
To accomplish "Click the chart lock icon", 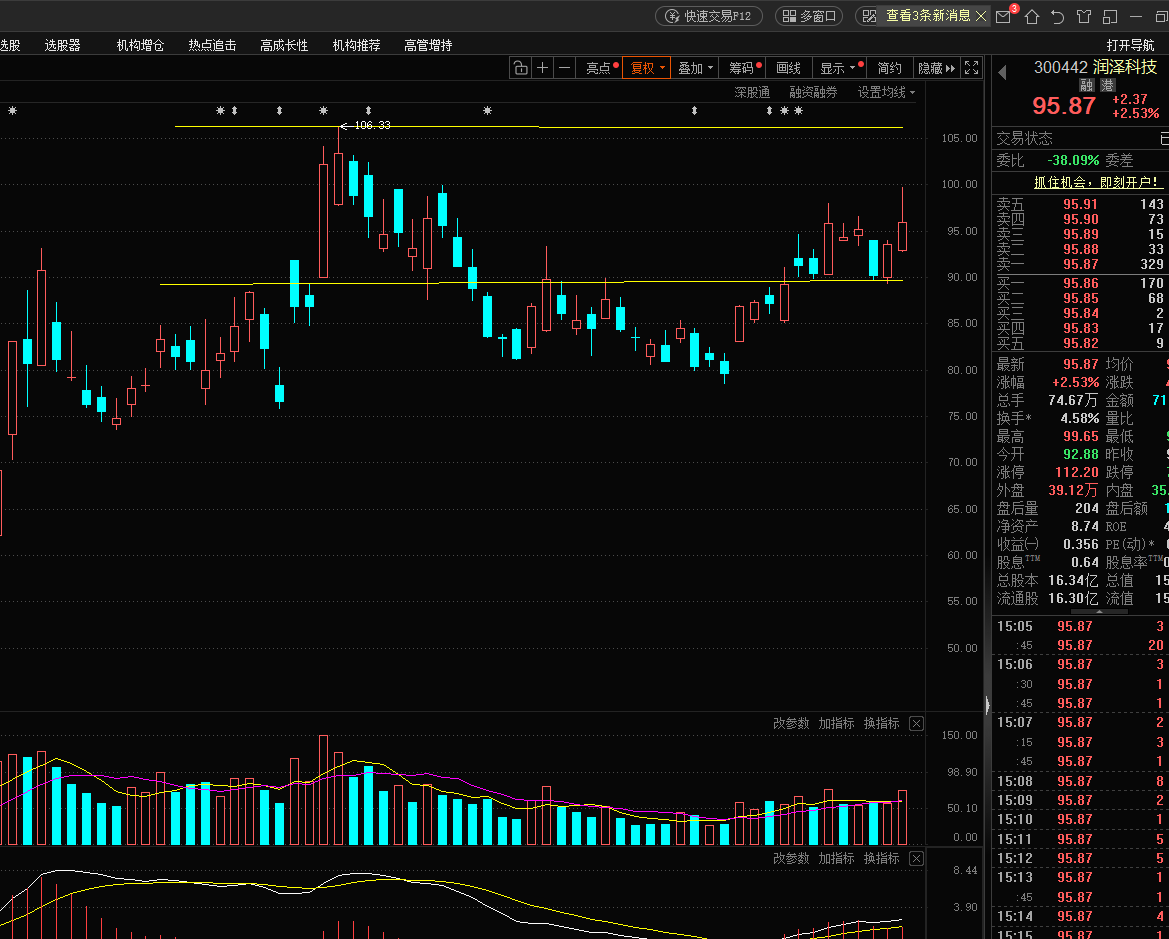I will tap(520, 68).
